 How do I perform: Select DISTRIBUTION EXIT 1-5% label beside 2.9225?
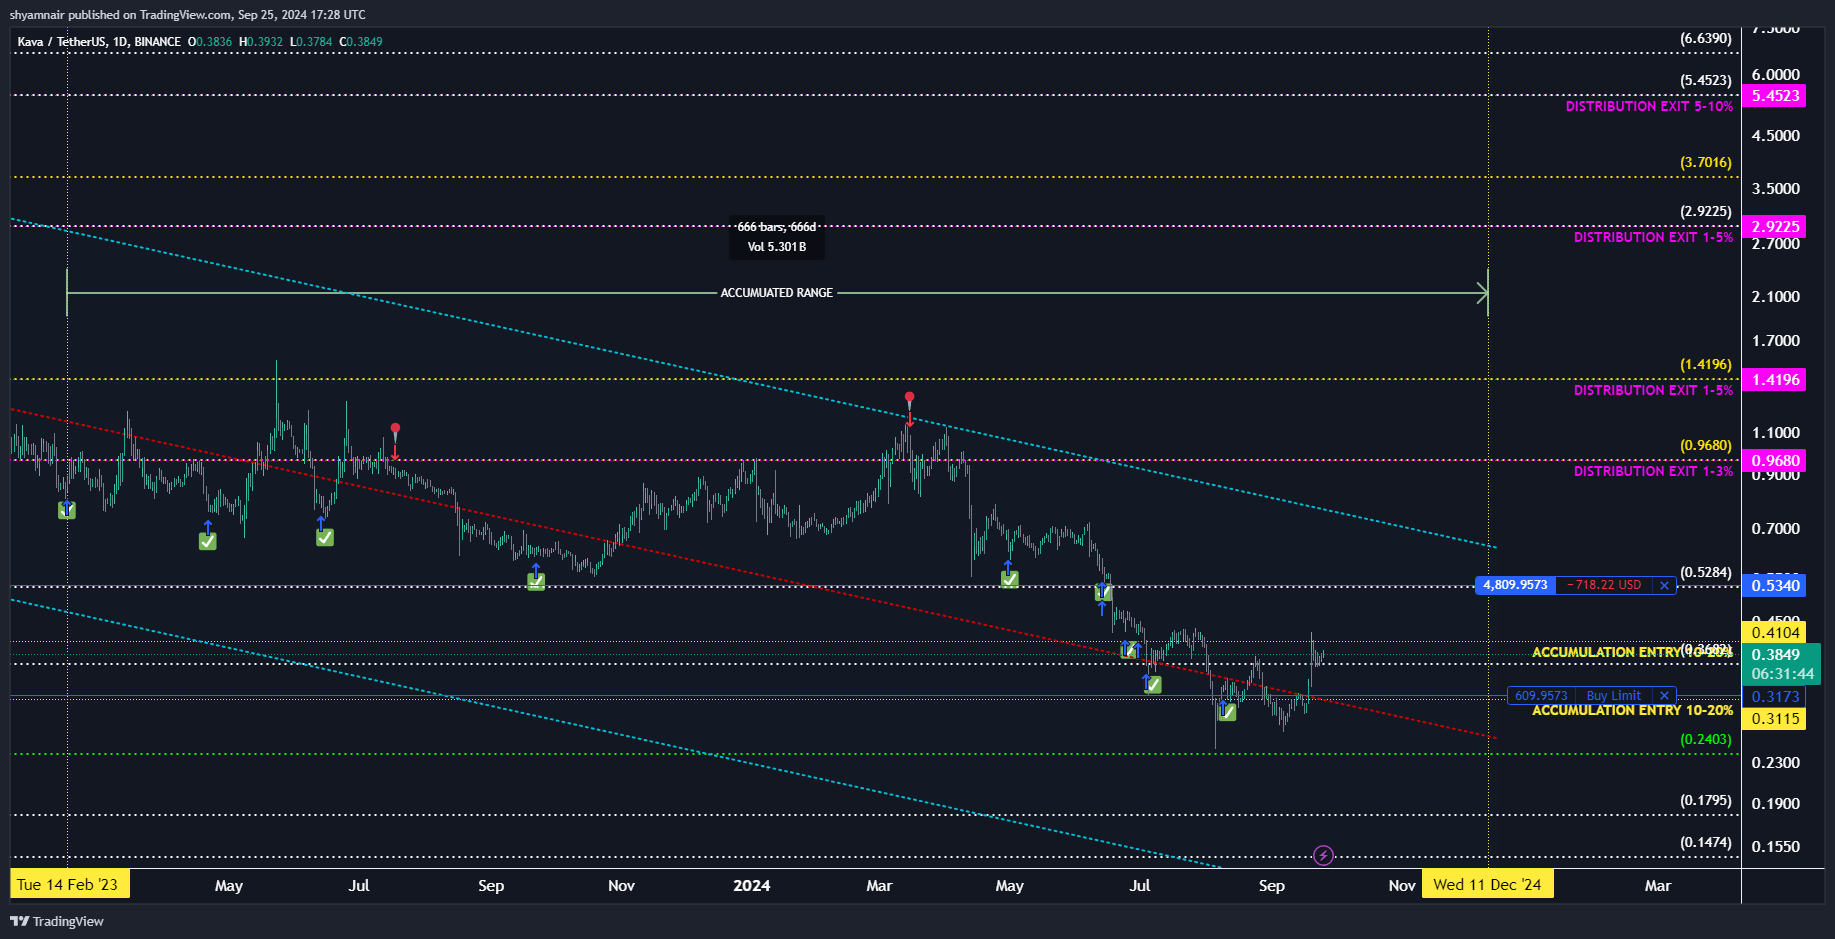[1653, 238]
